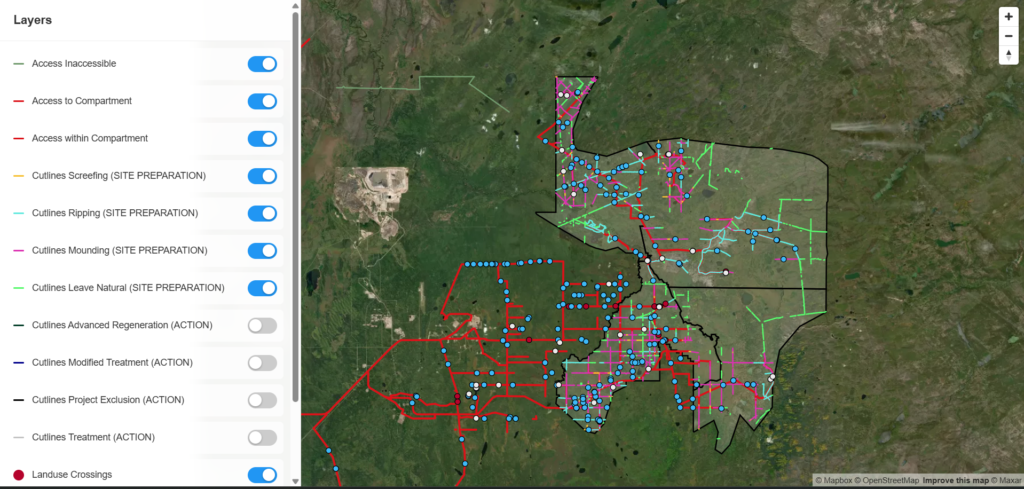Reset map bearing to north
The height and width of the screenshot is (489, 1024).
1008,55
